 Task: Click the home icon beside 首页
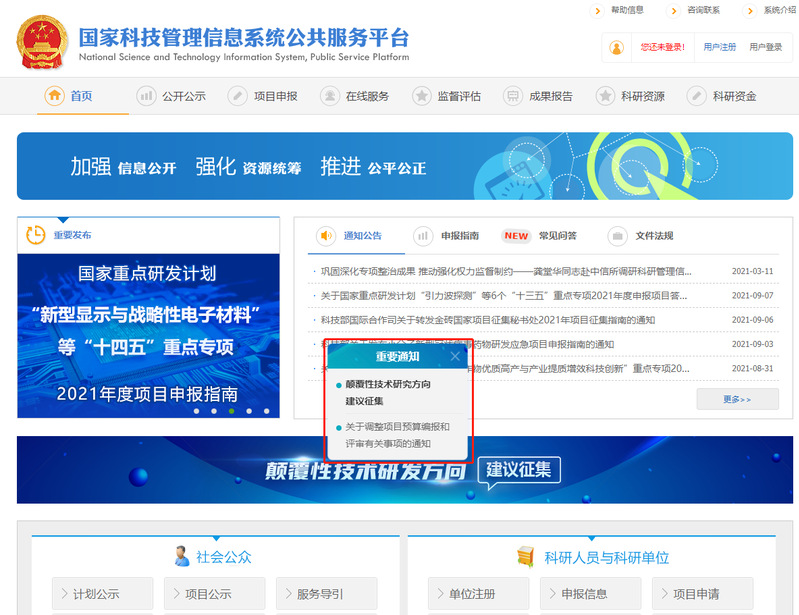point(54,96)
